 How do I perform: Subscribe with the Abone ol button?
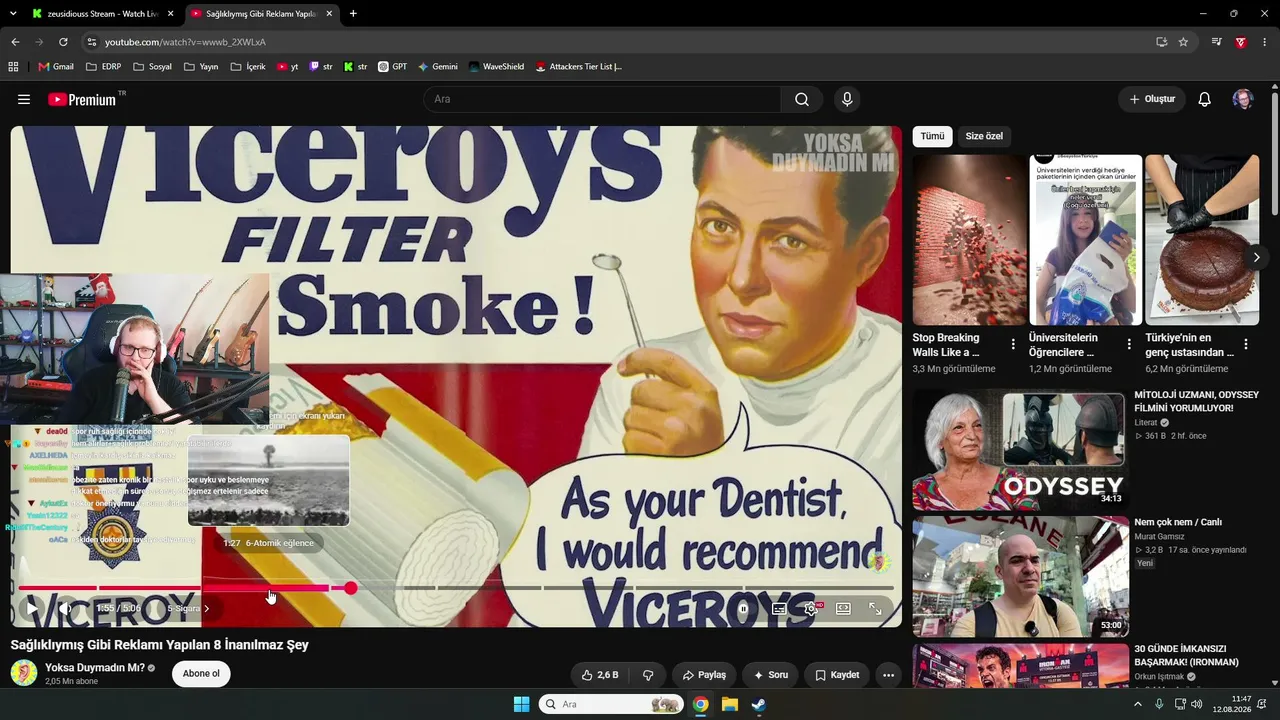[x=201, y=674]
